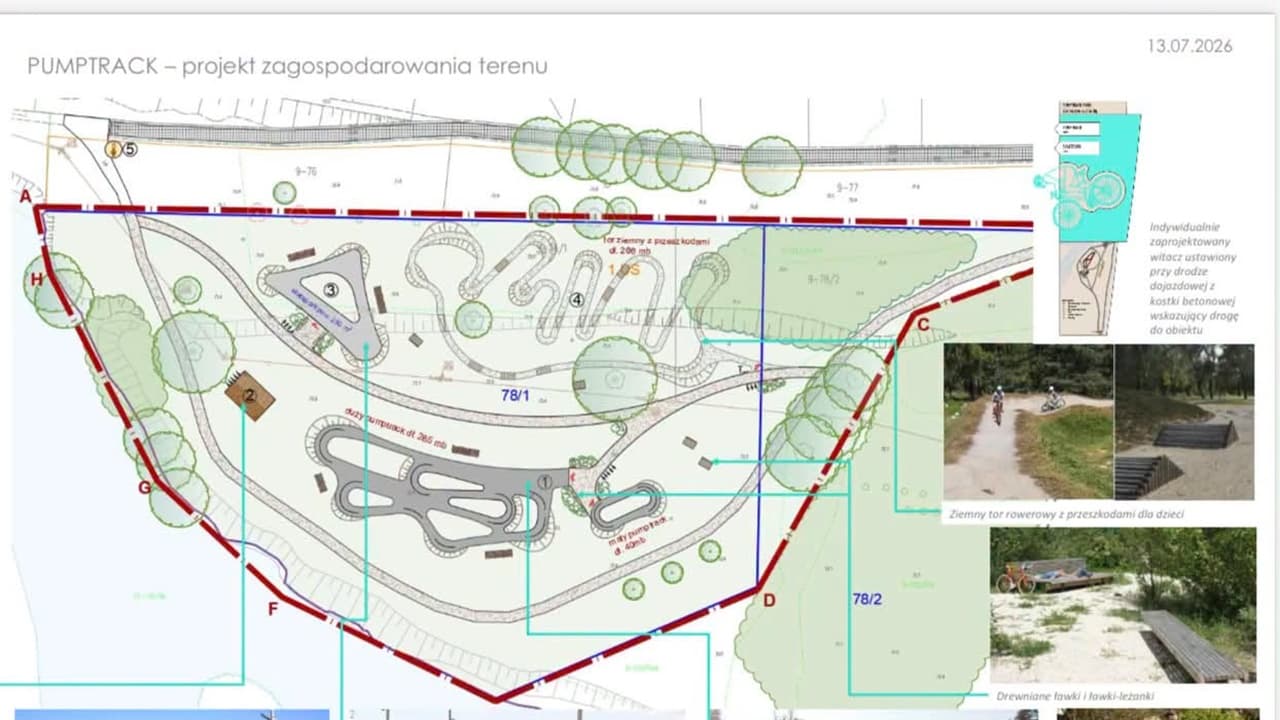Click boundary corner label 'A'
The height and width of the screenshot is (720, 1280).
[x=25, y=197]
